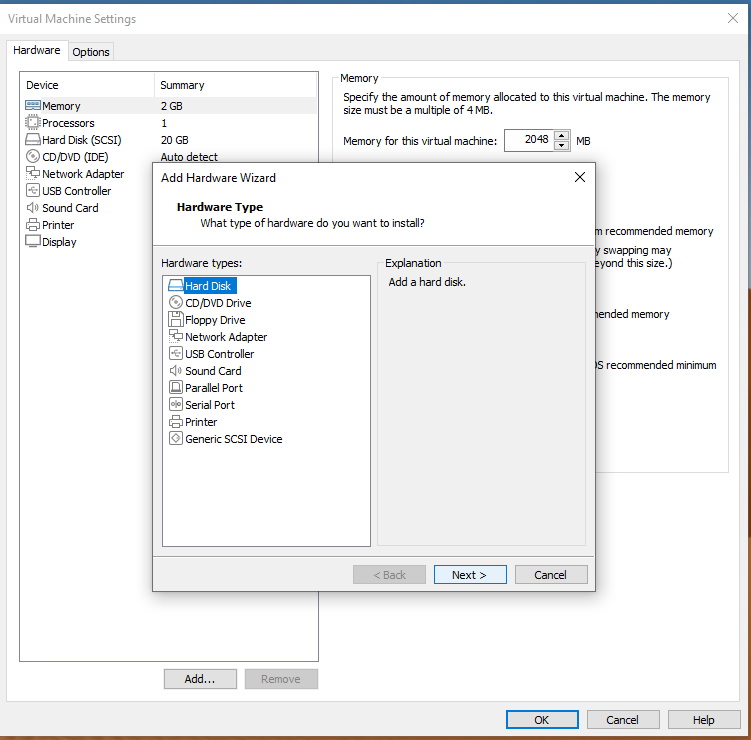
Task: Pick Printer icon in Hardware types list
Action: coord(176,421)
